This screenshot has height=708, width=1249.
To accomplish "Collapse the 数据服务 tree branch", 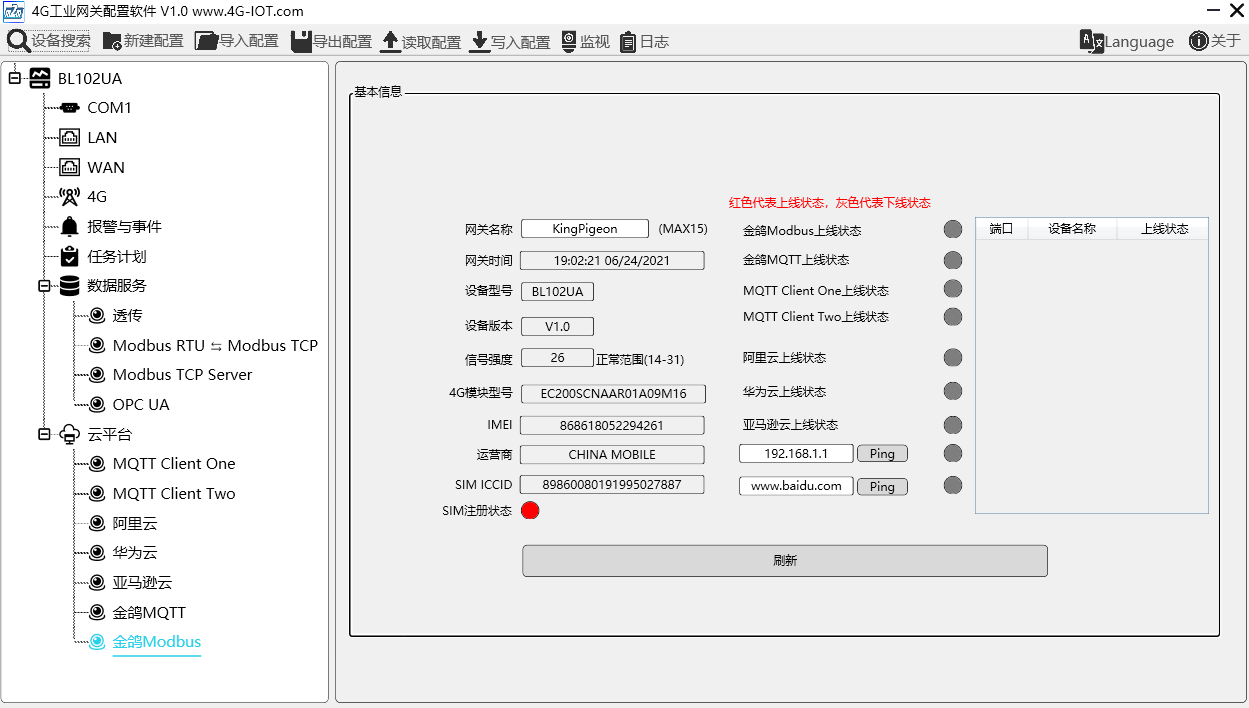I will click(44, 286).
